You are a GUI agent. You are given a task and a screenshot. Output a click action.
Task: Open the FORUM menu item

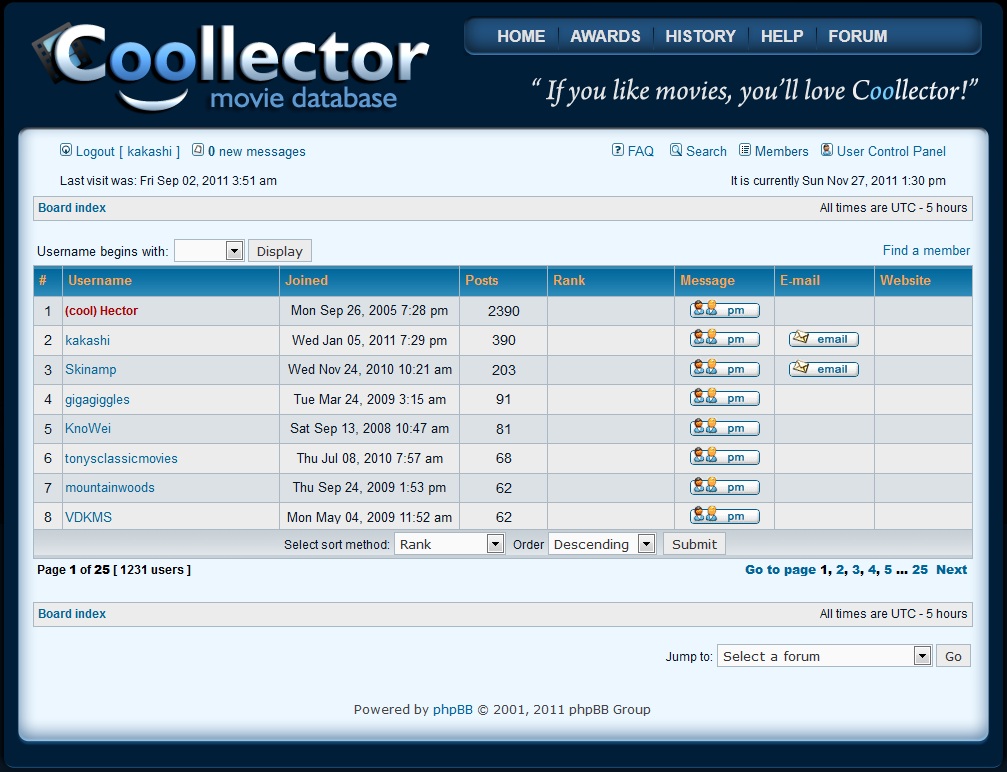coord(857,36)
